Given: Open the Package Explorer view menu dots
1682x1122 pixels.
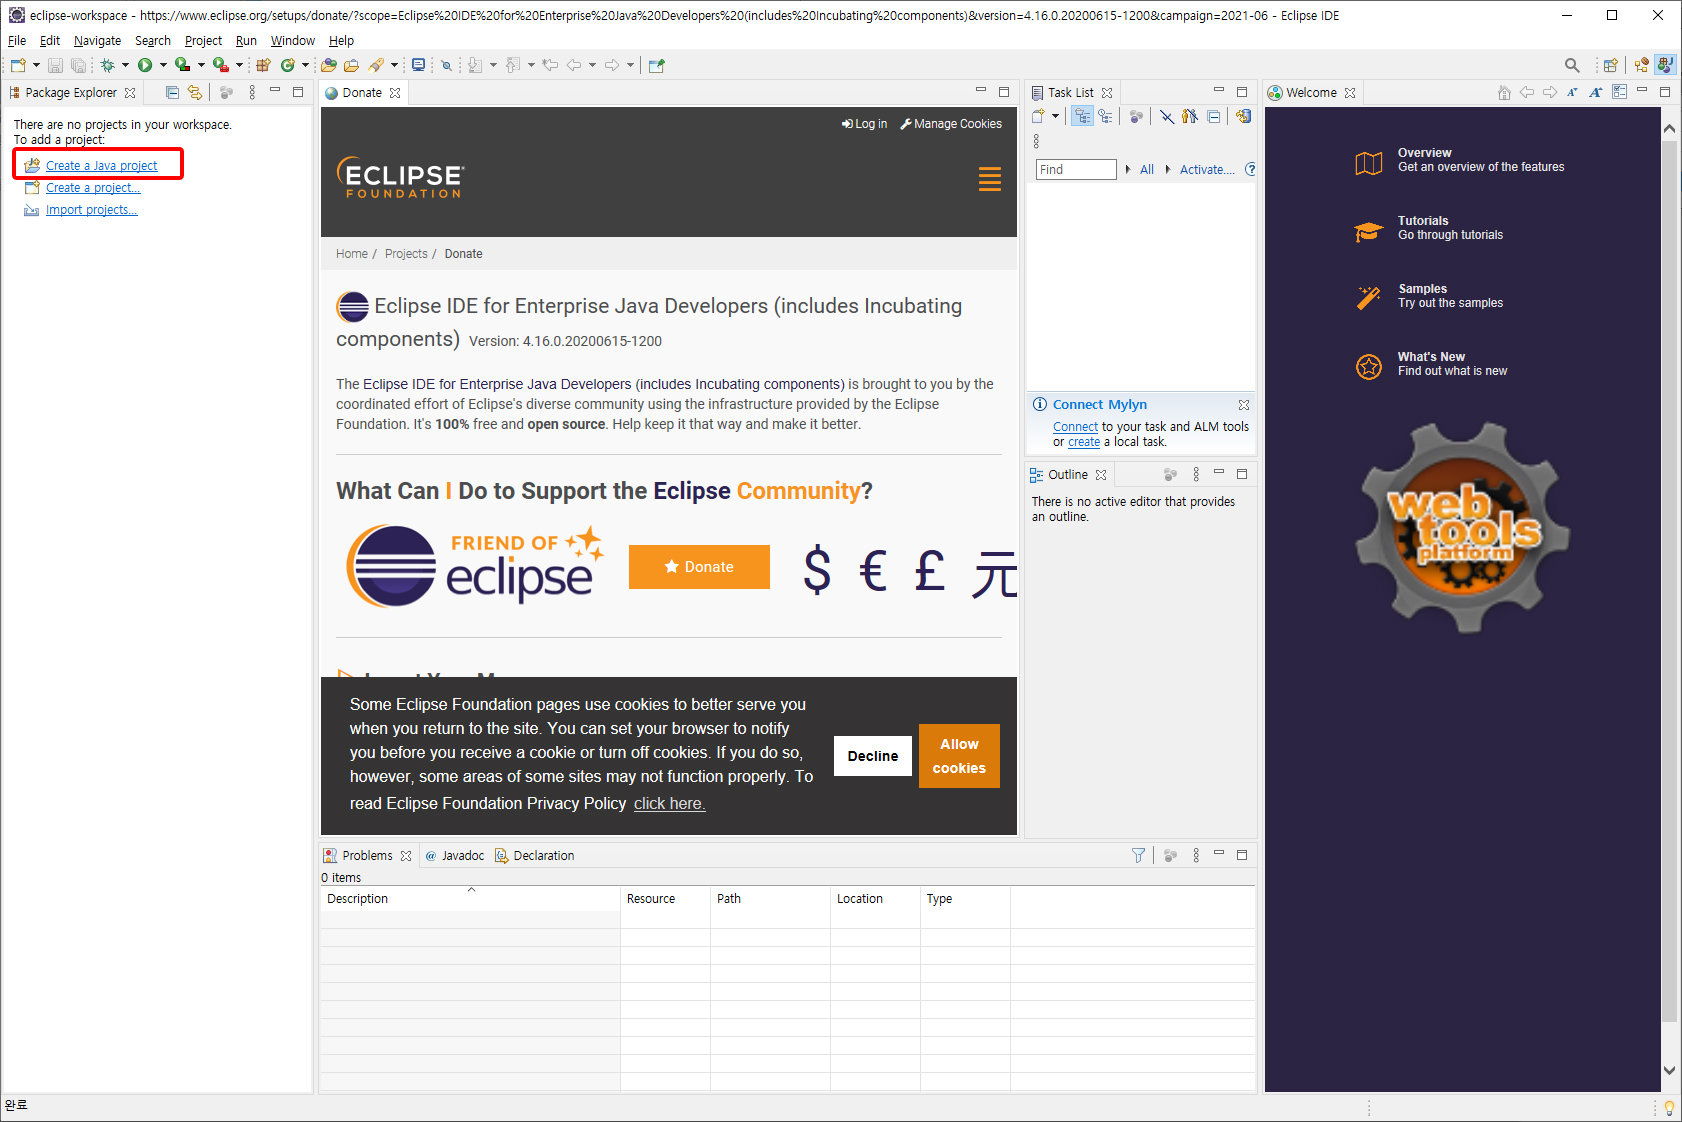Looking at the screenshot, I should click(x=252, y=92).
